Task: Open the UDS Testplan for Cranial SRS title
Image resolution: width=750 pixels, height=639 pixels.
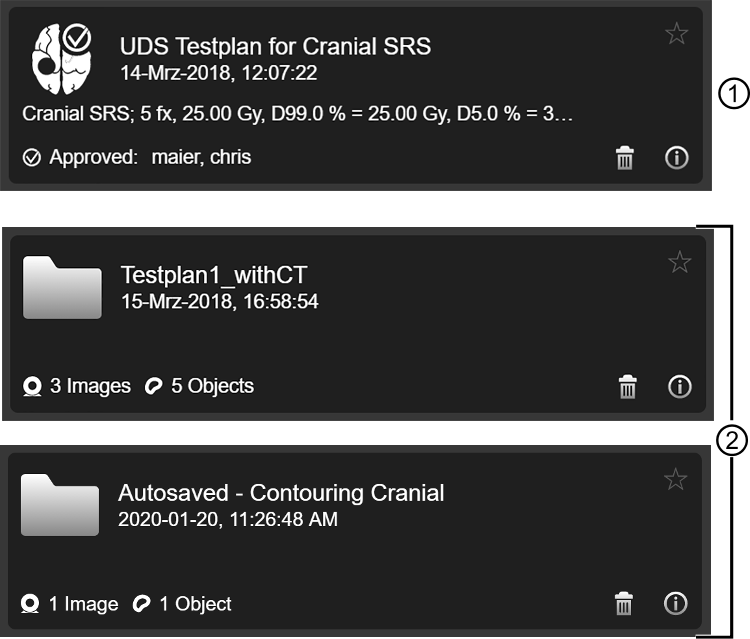Action: [275, 46]
